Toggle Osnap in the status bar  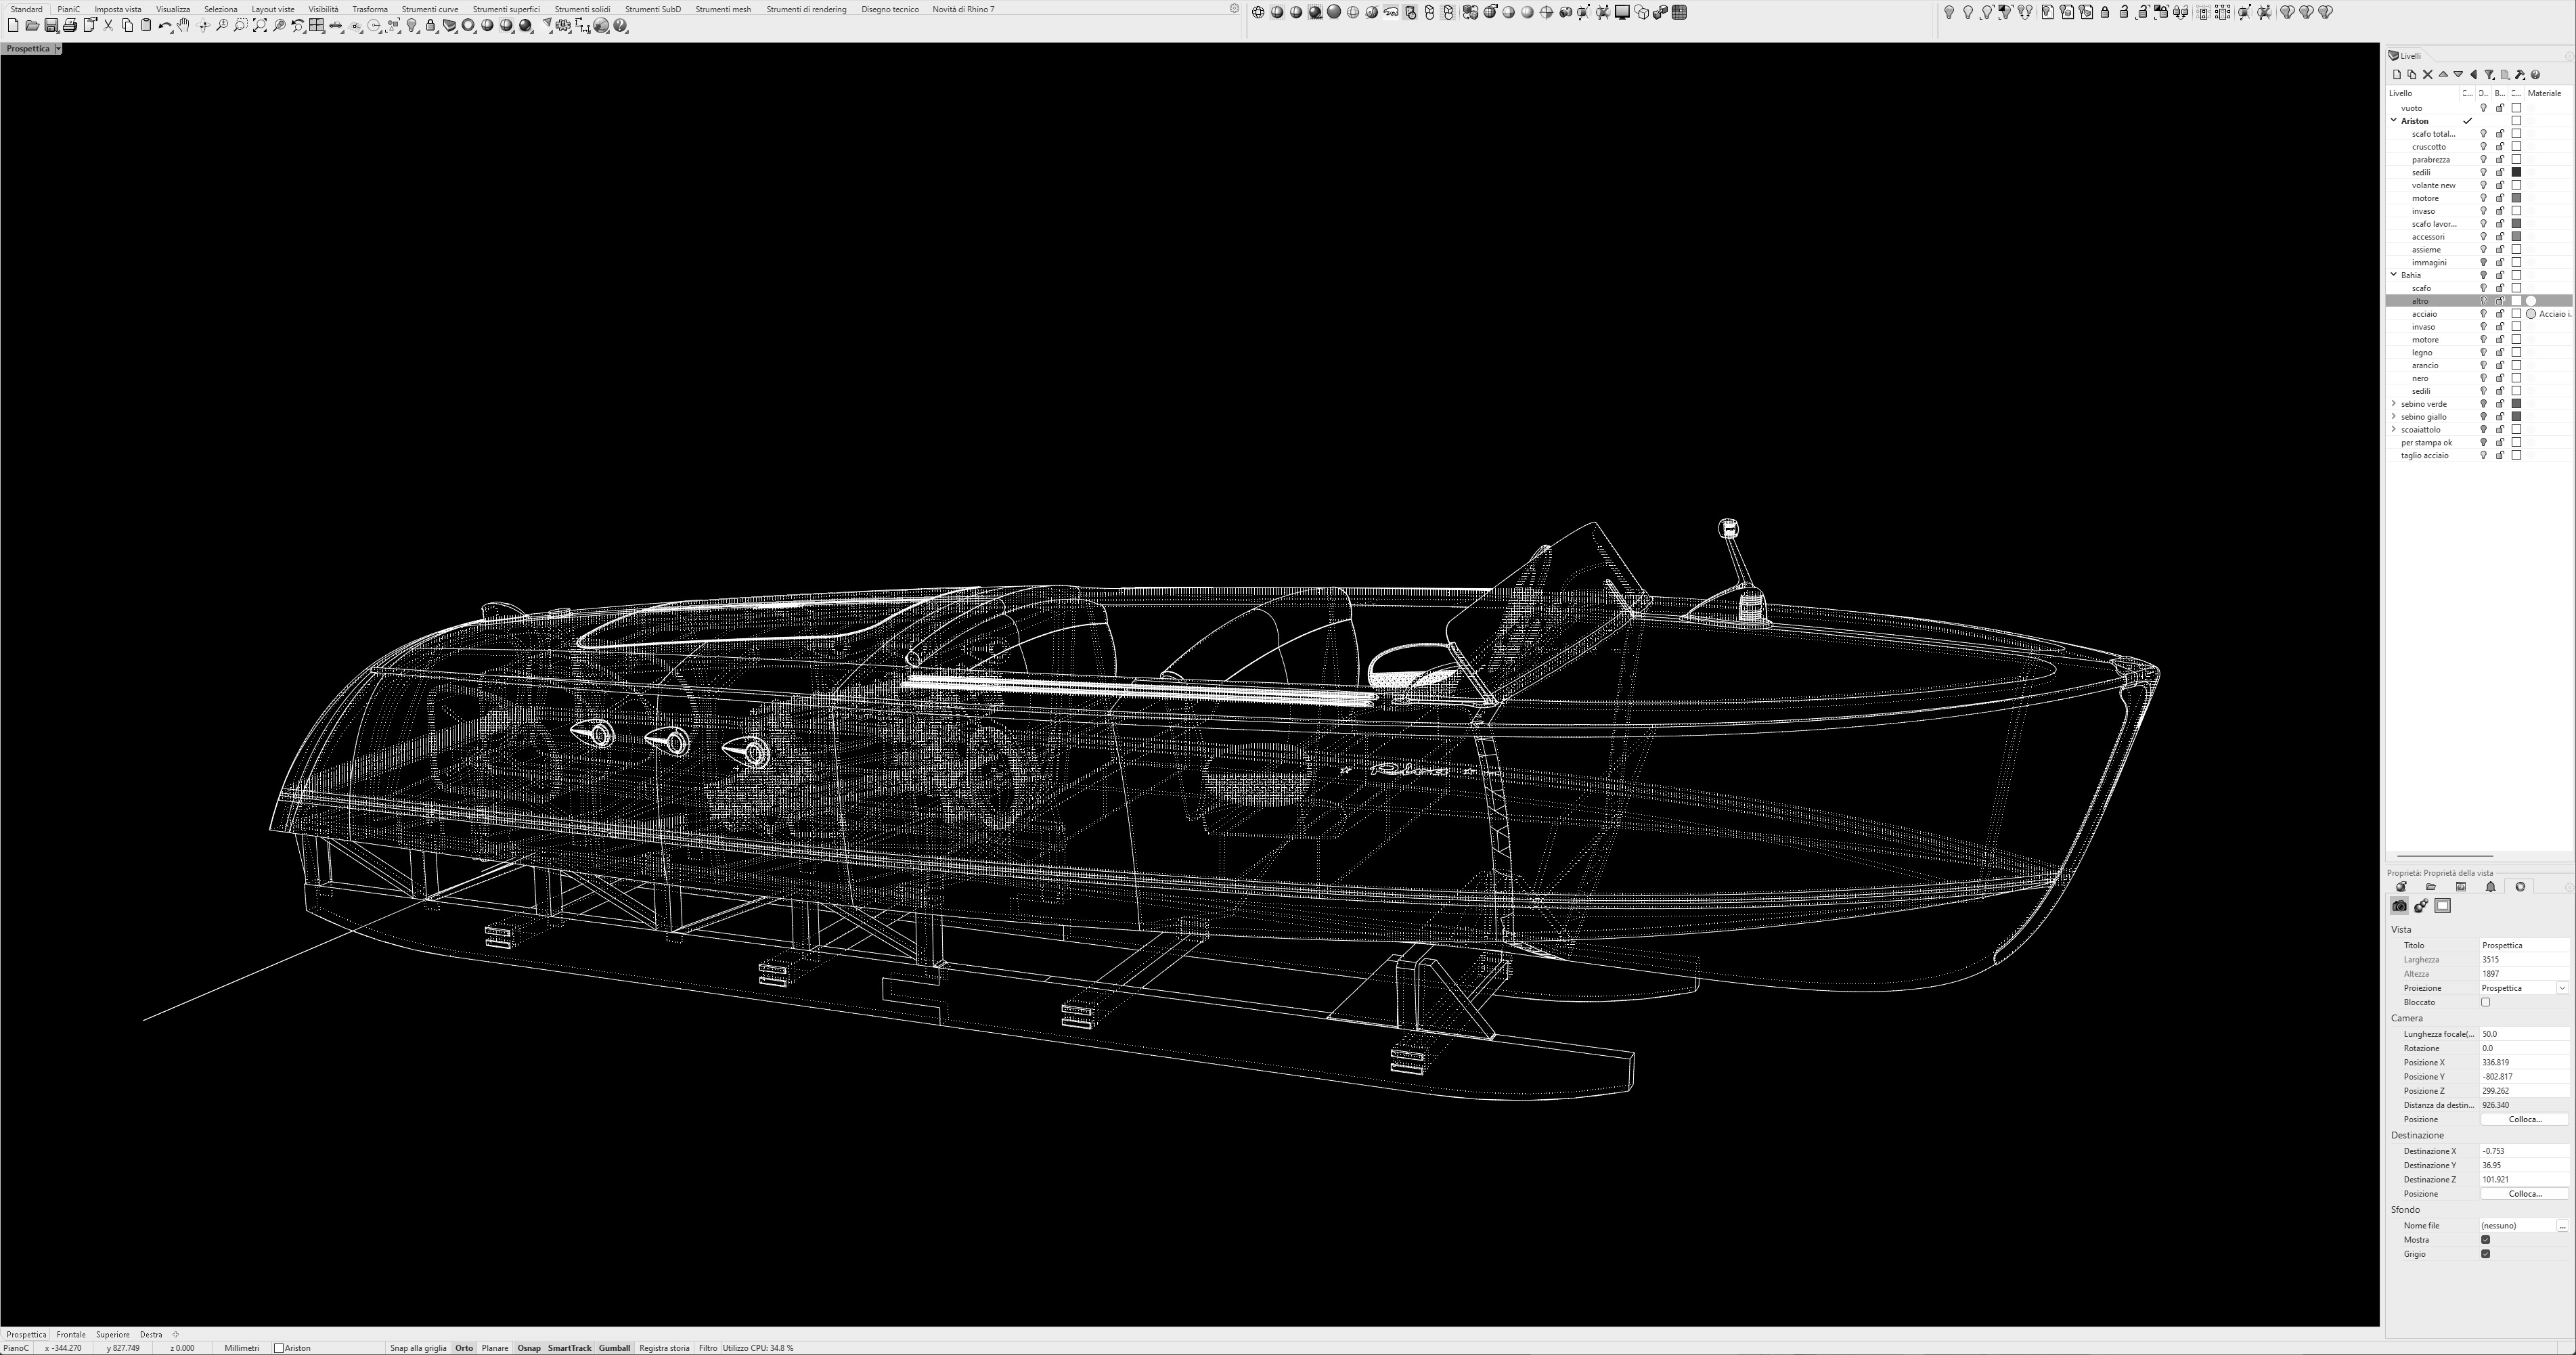(528, 1348)
